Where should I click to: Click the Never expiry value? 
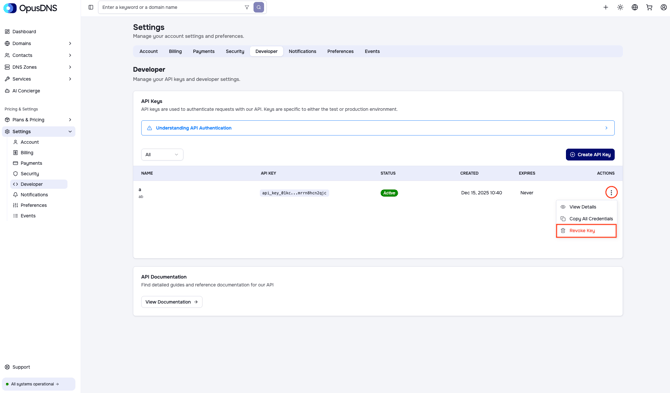(527, 193)
